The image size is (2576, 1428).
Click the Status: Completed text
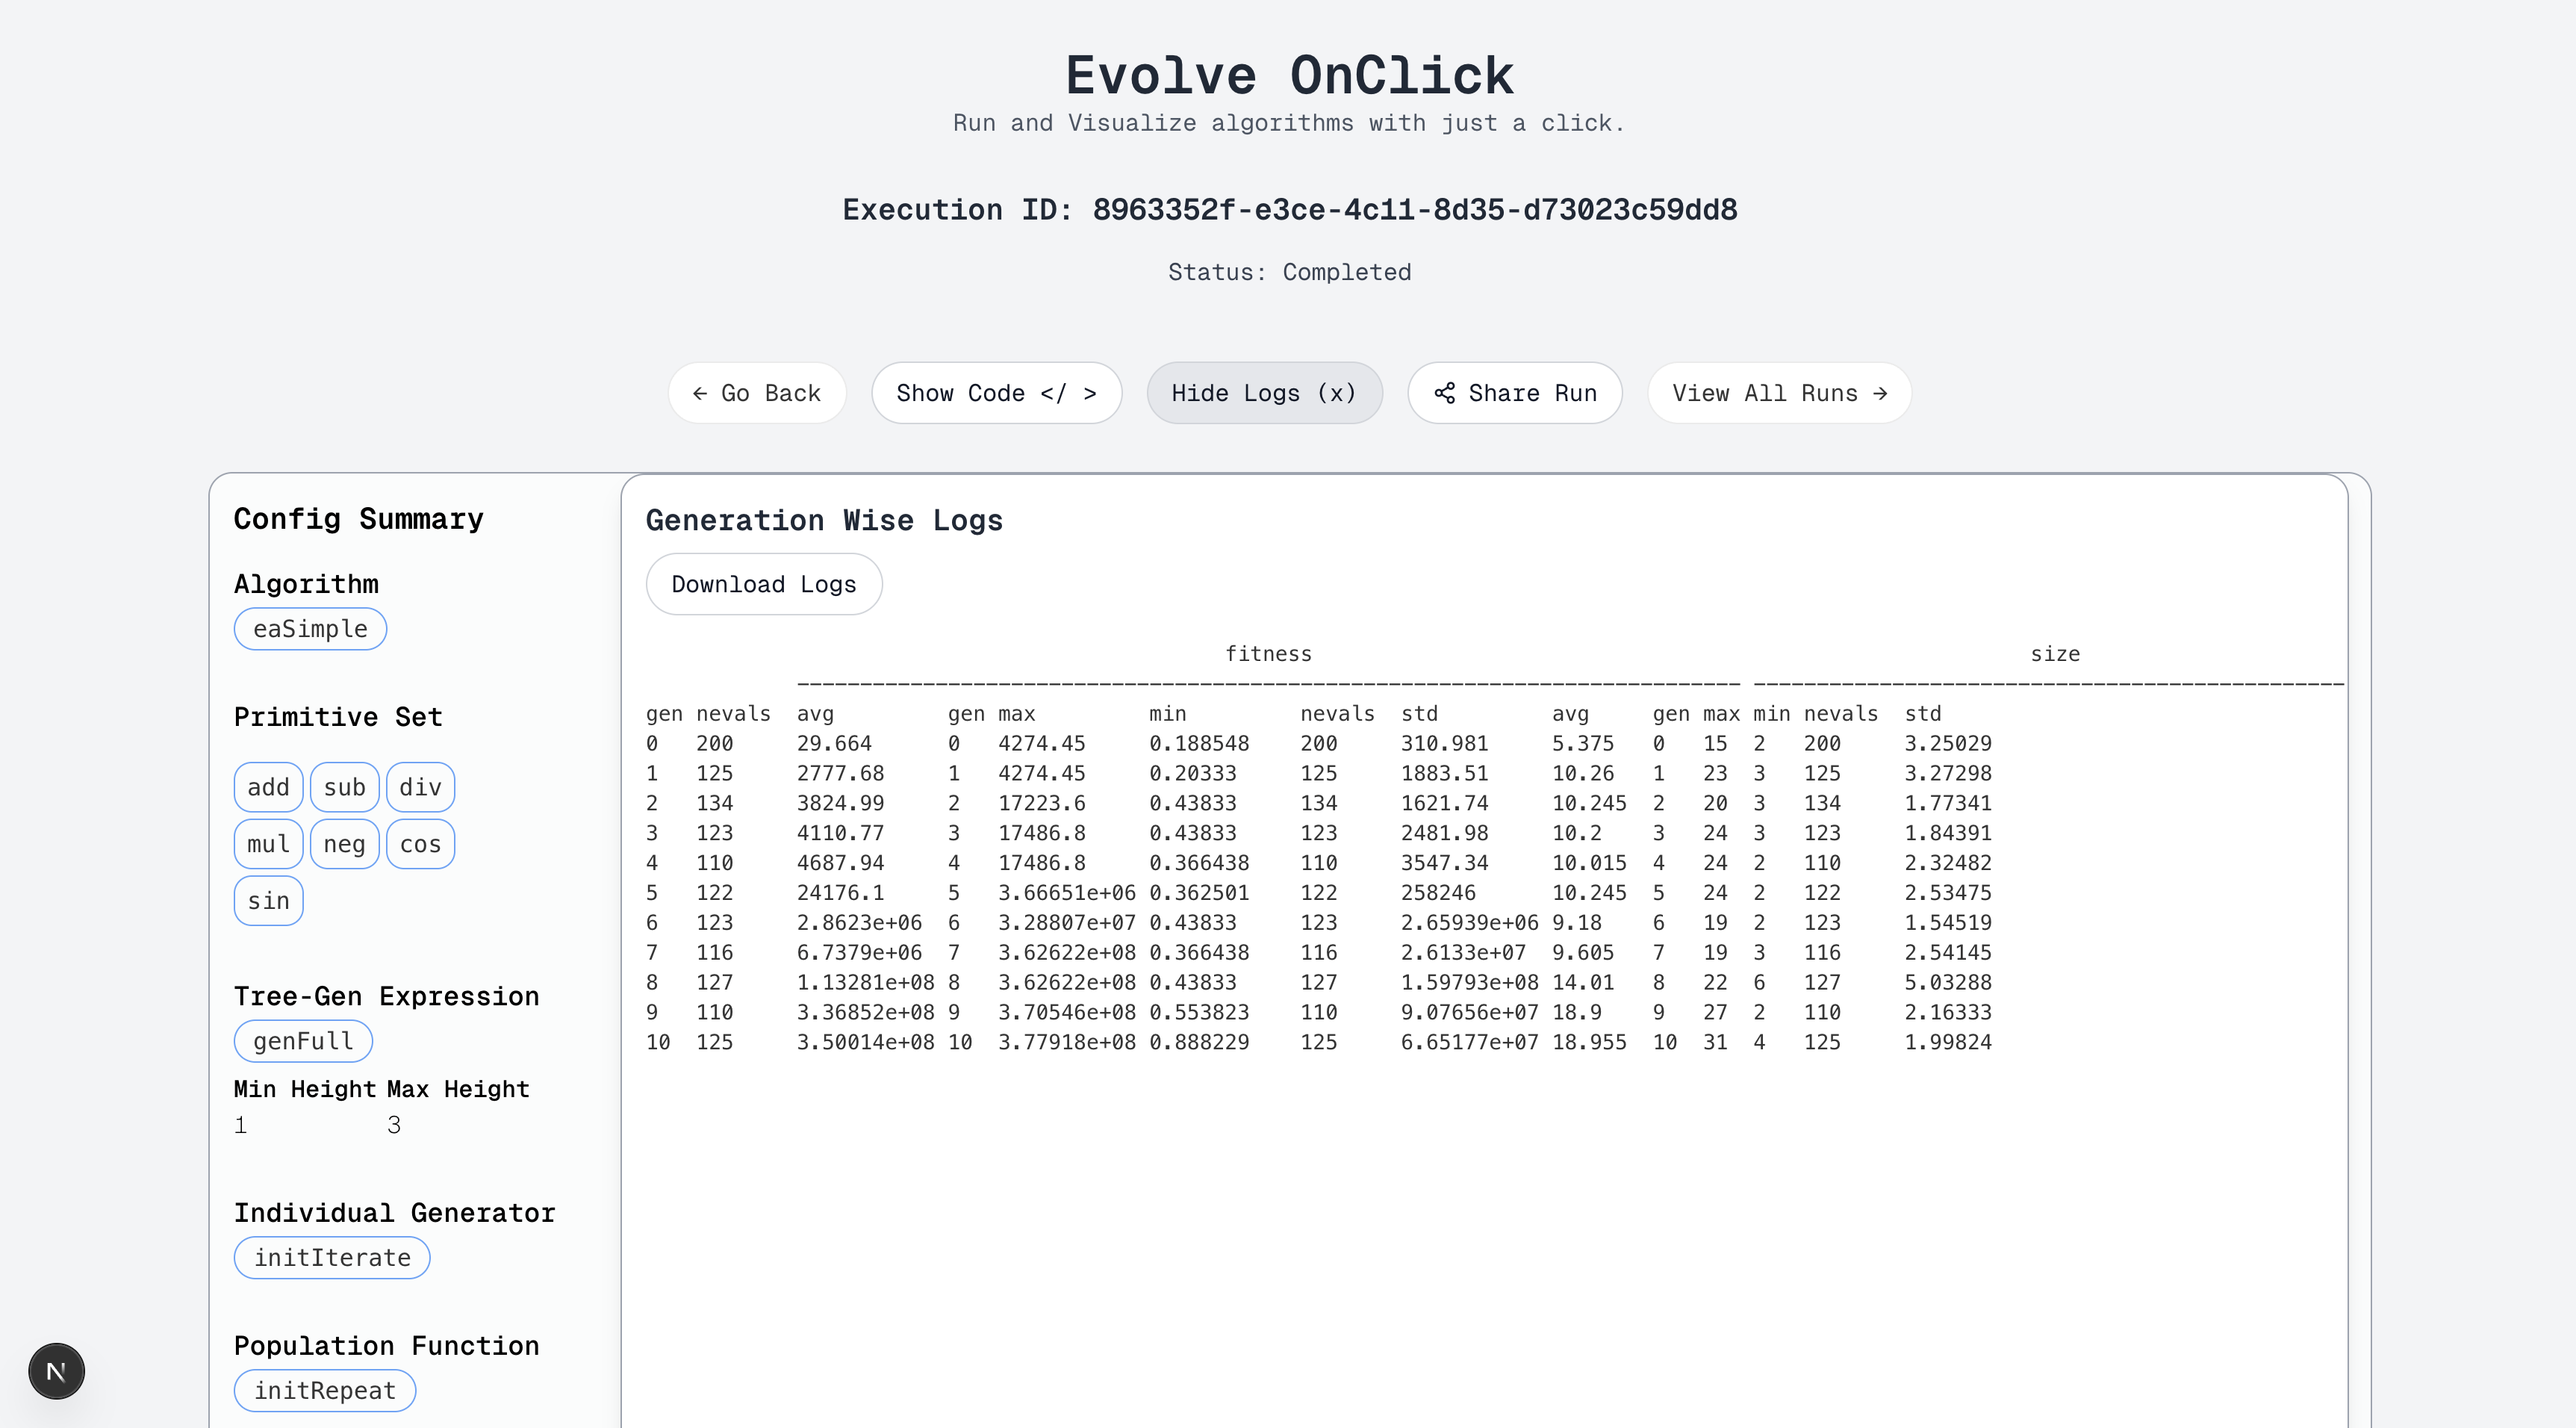coord(1289,272)
